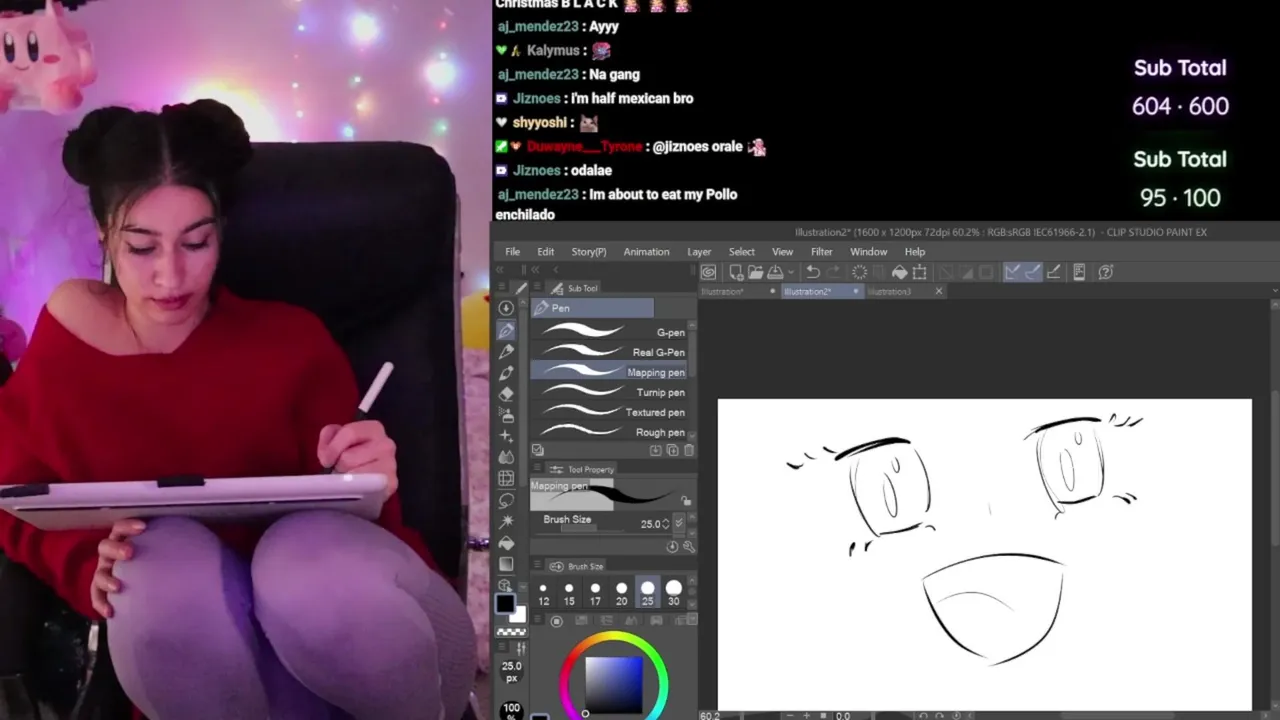Choose the Textured pen sub tool

click(x=610, y=412)
